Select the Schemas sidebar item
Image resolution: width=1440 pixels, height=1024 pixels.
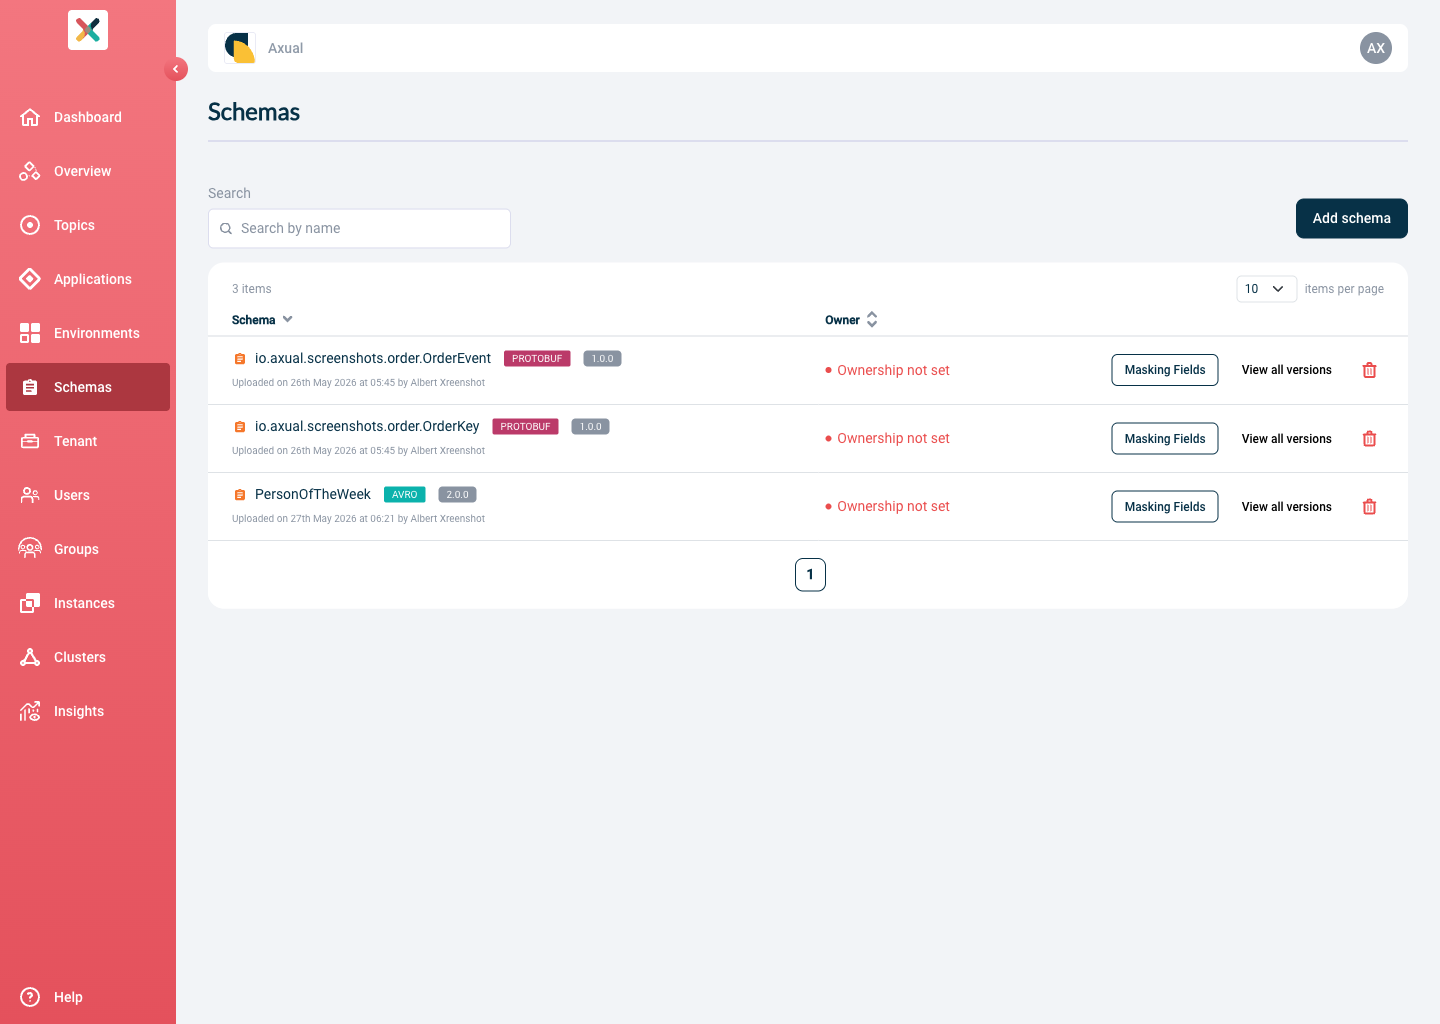(x=88, y=387)
